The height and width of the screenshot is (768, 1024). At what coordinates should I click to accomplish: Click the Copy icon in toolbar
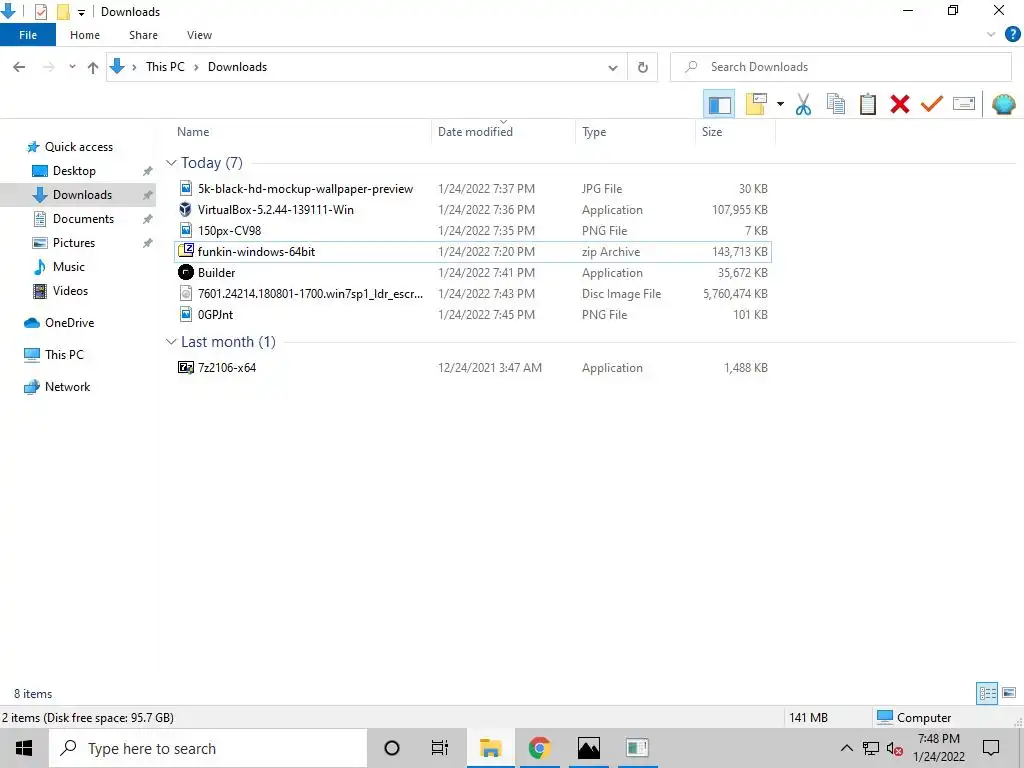835,104
